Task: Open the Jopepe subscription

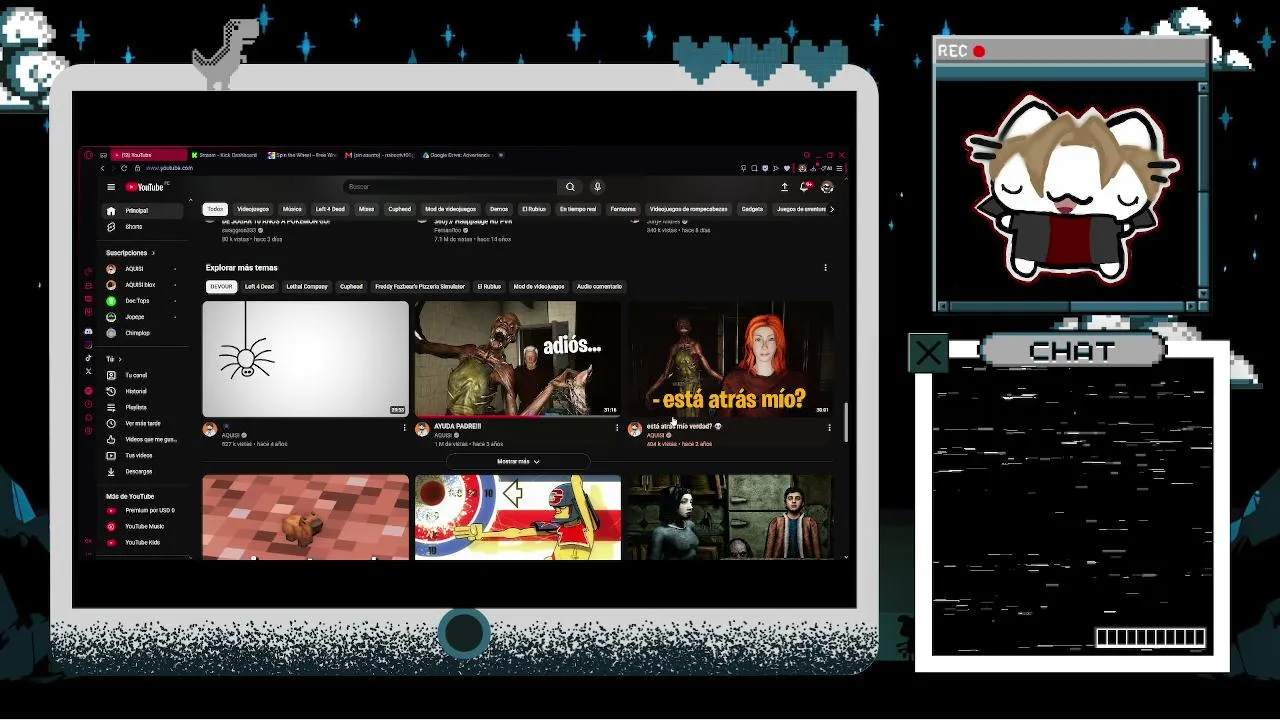Action: coord(142,317)
